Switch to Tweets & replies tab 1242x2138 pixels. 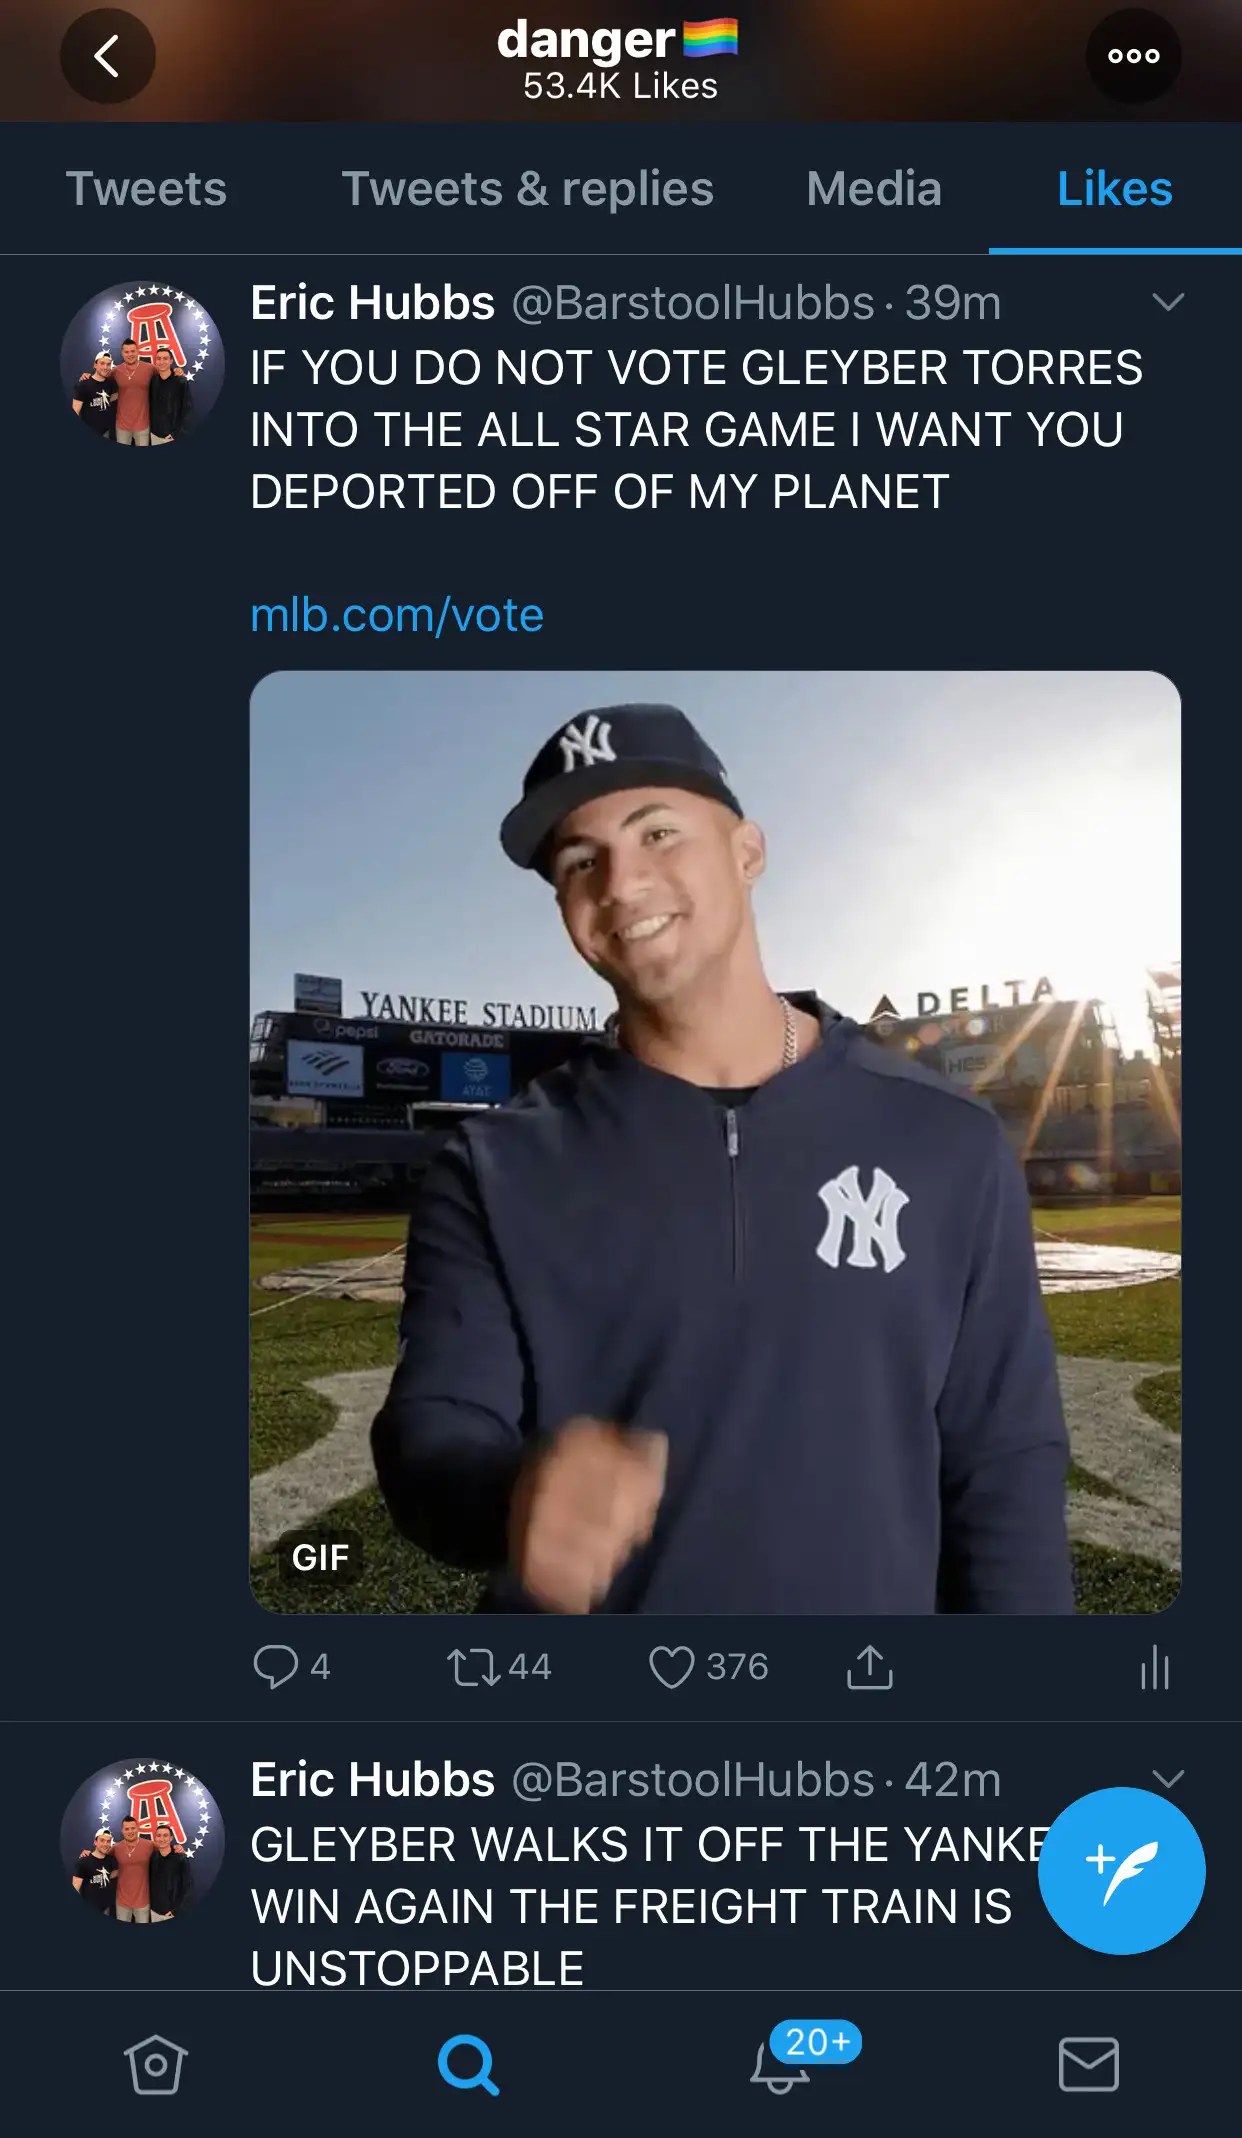pos(527,189)
